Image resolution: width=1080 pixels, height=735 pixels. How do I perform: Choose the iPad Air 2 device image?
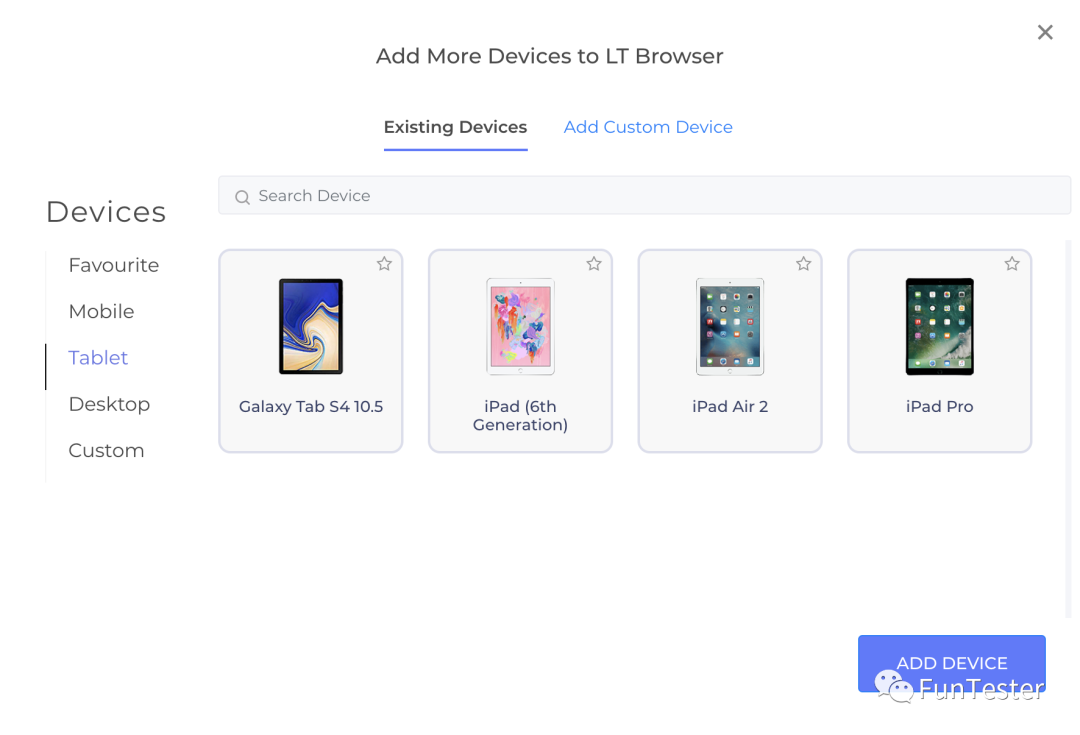(730, 327)
